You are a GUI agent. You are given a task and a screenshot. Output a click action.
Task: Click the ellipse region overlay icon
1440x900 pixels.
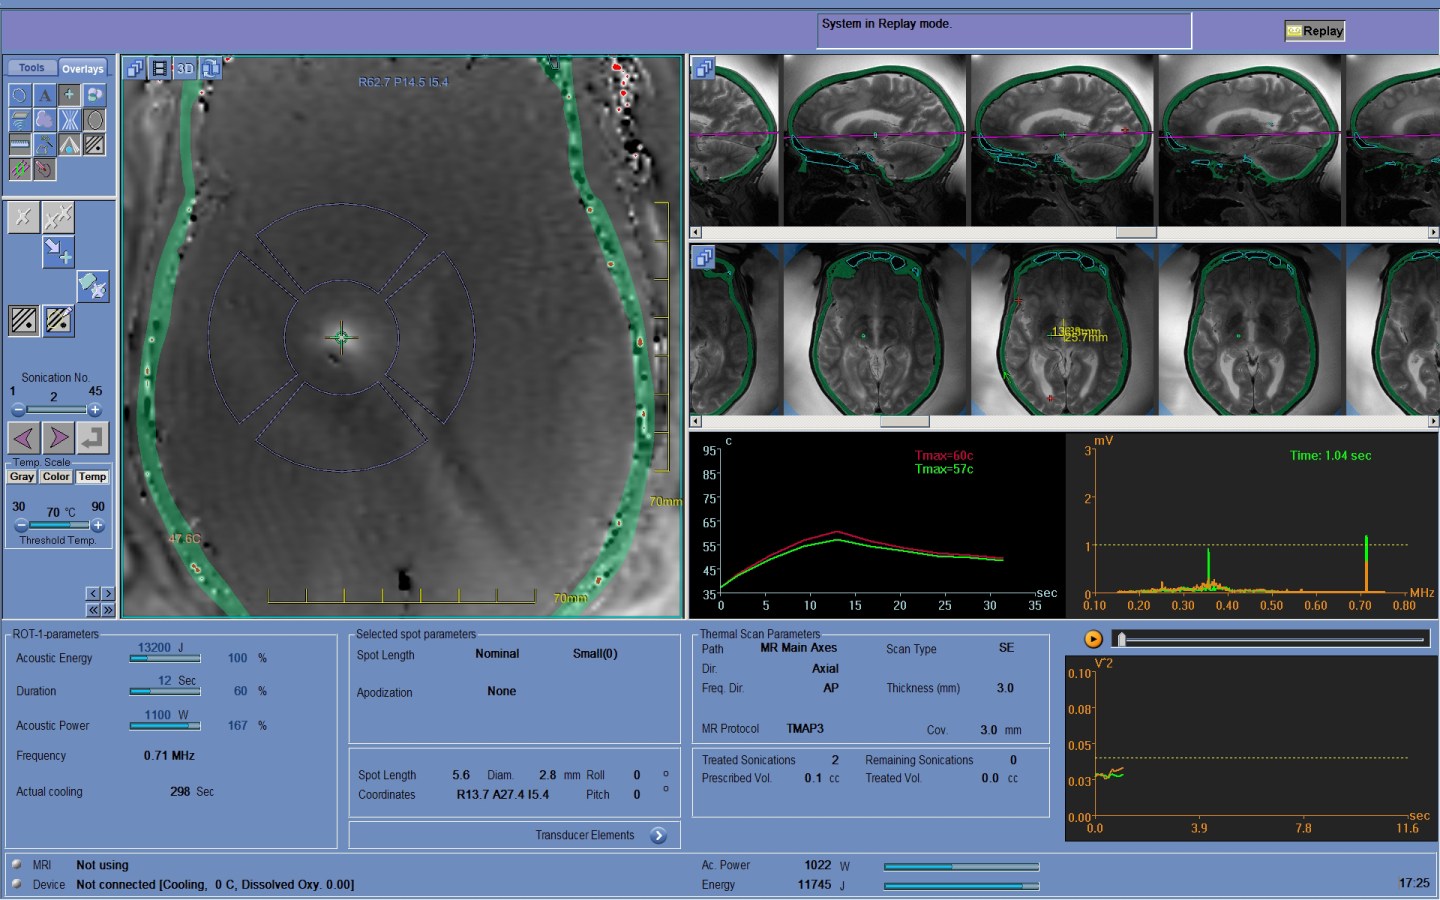(94, 120)
